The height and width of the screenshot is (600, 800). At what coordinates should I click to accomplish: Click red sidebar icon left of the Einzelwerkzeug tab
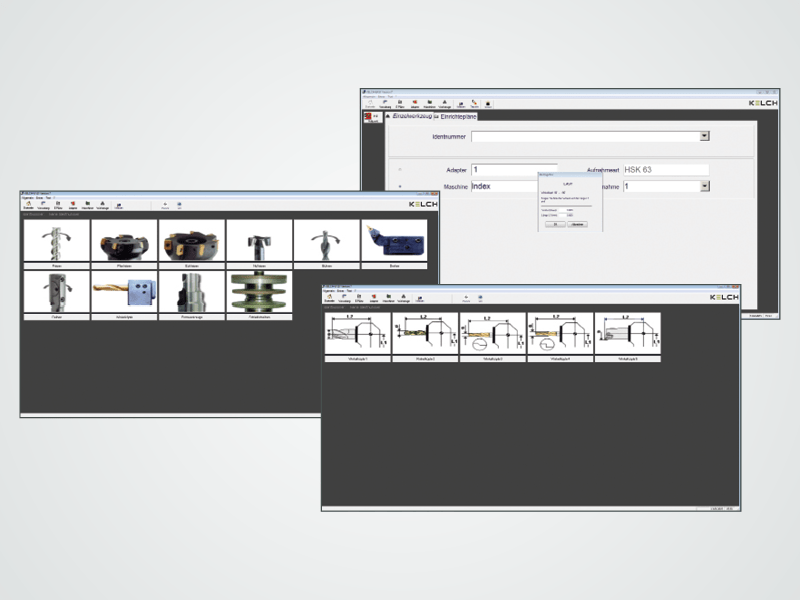[372, 118]
